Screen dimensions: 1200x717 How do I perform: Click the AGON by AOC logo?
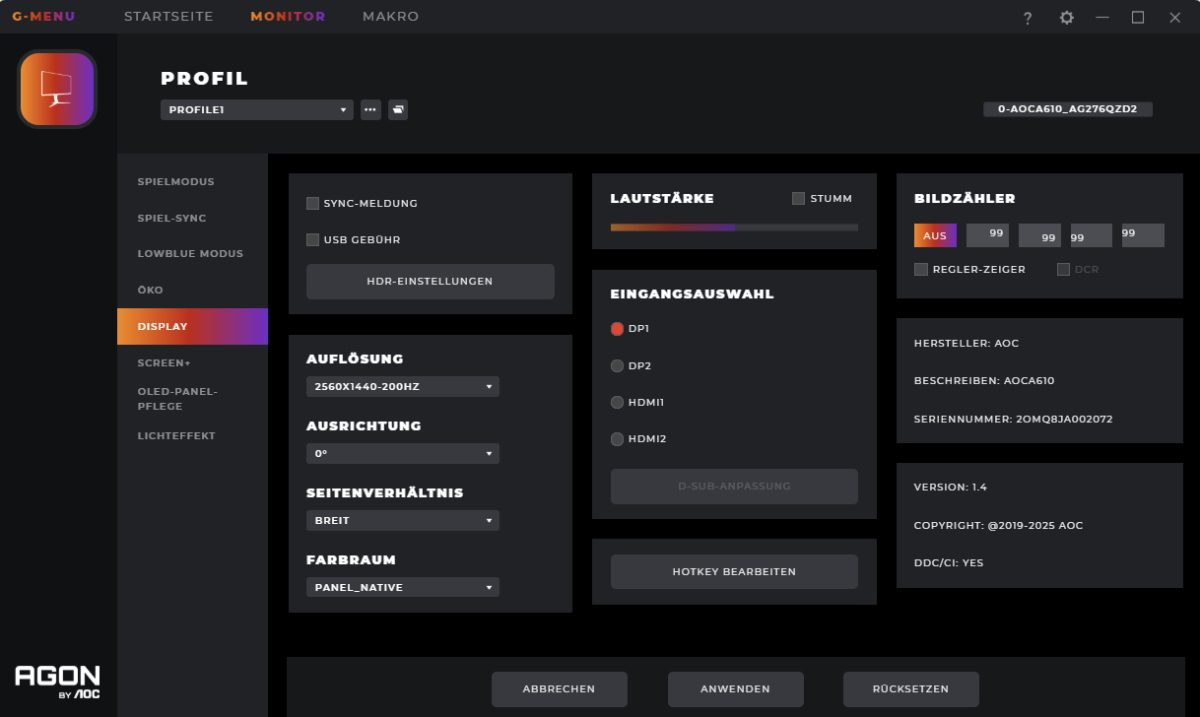[57, 681]
